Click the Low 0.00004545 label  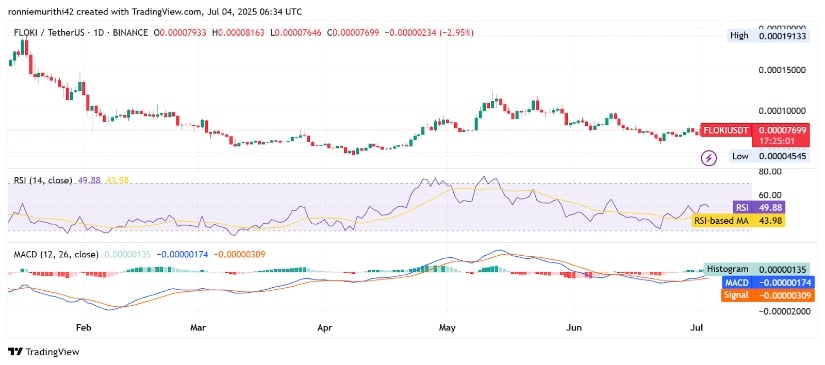coord(768,156)
